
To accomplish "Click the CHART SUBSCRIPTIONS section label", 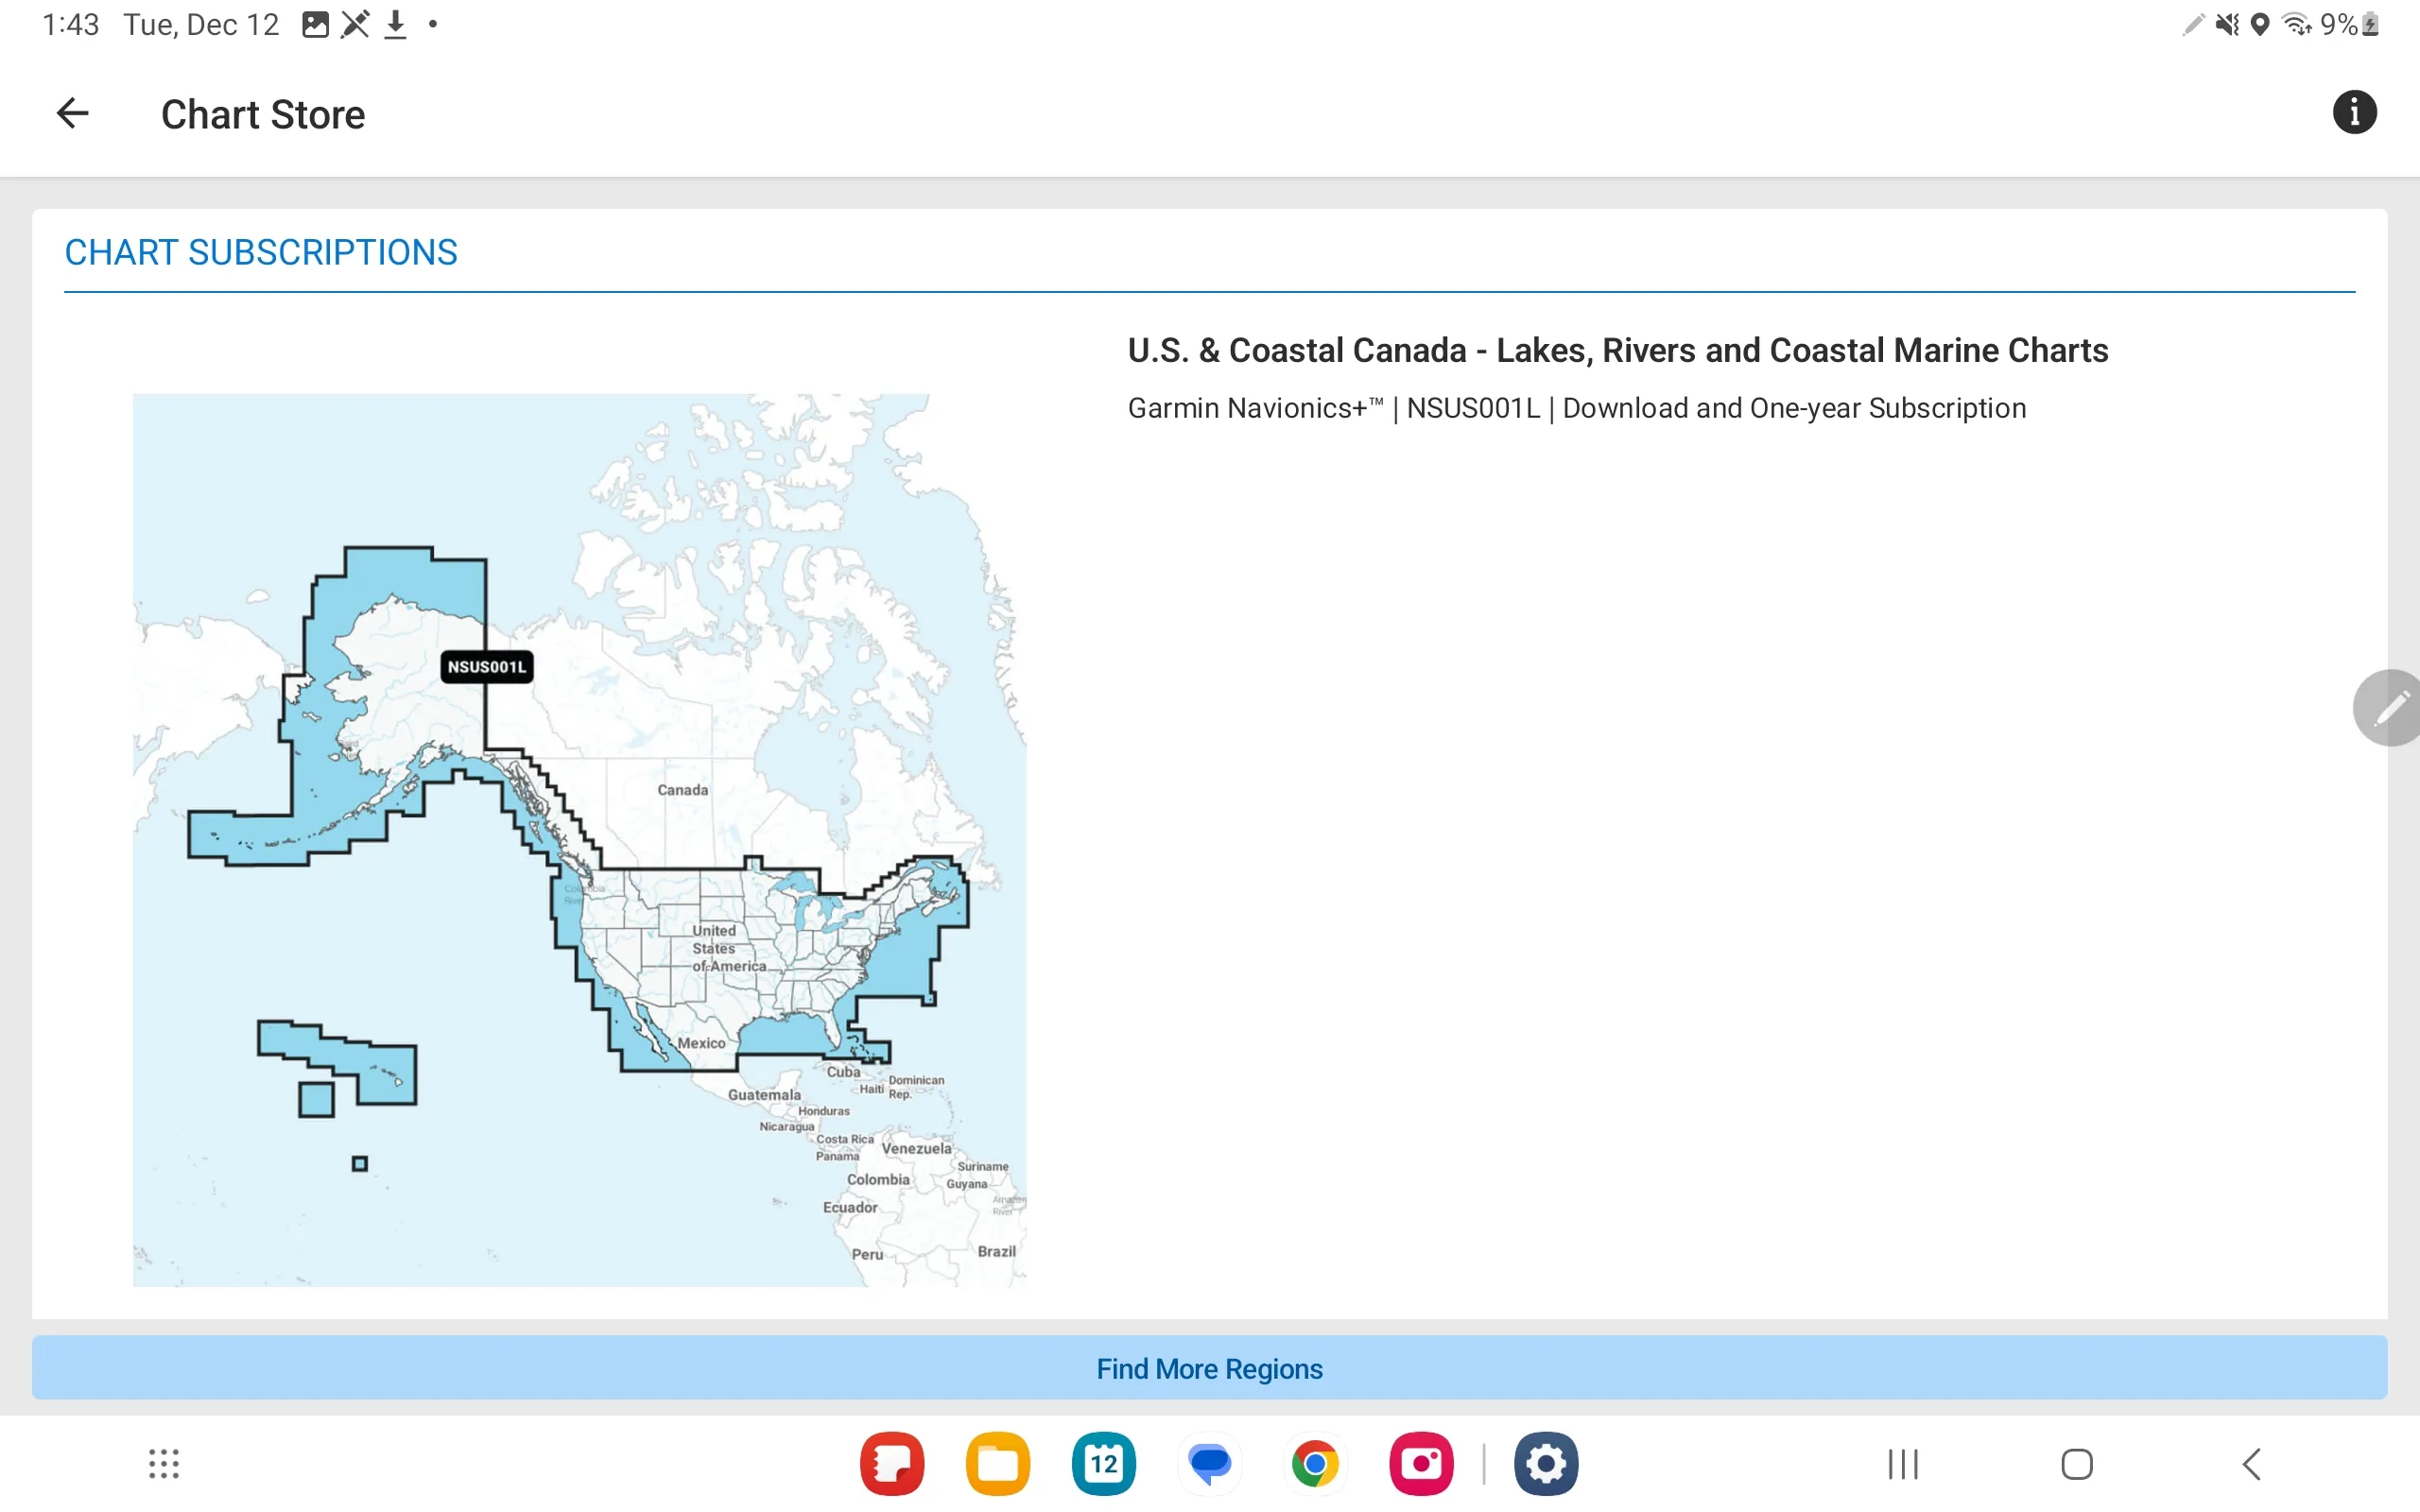I will (x=260, y=250).
